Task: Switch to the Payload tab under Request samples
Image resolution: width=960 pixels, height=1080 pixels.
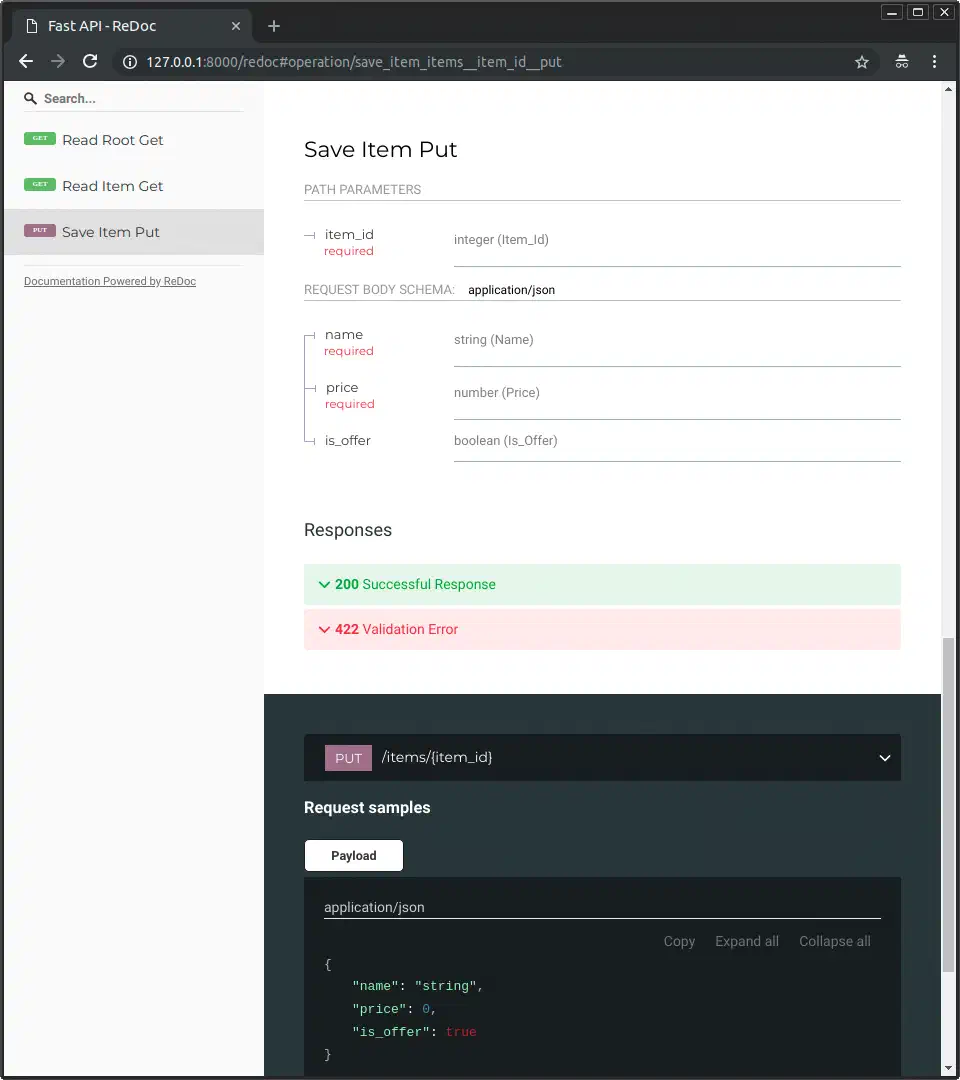Action: pyautogui.click(x=353, y=855)
